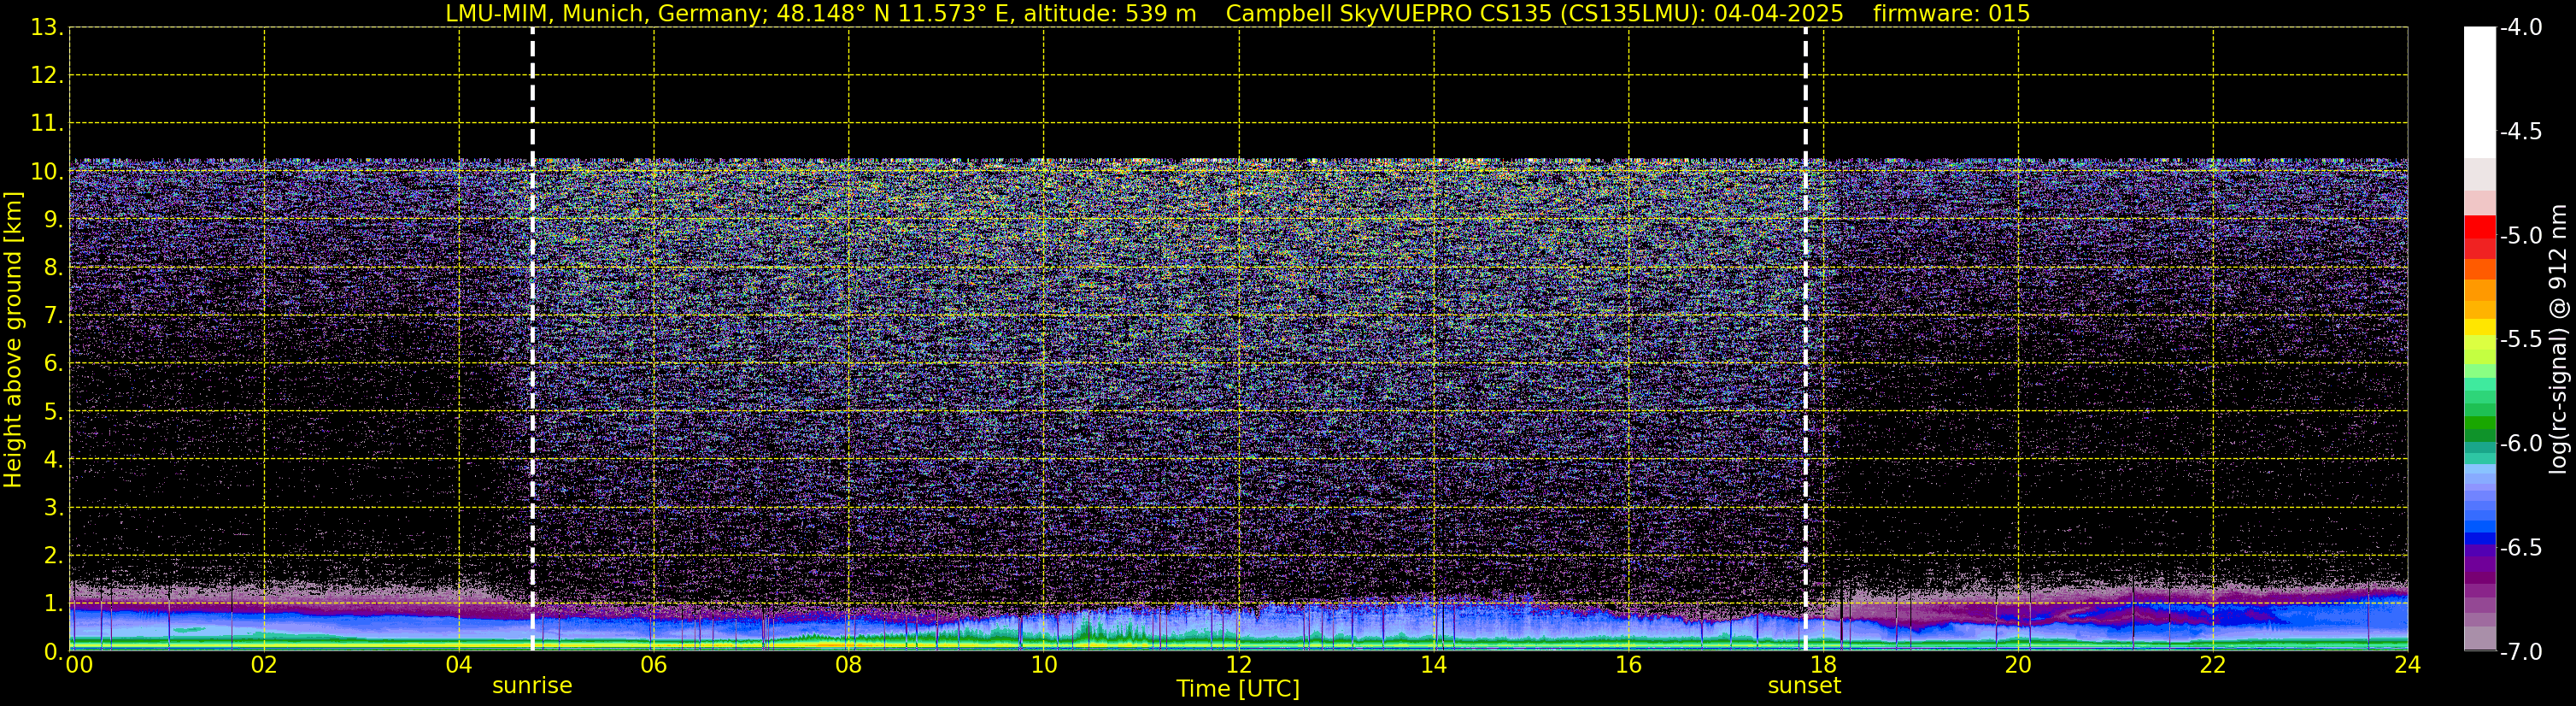Click the 22 time tick label
The width and height of the screenshot is (2576, 706).
click(2213, 665)
